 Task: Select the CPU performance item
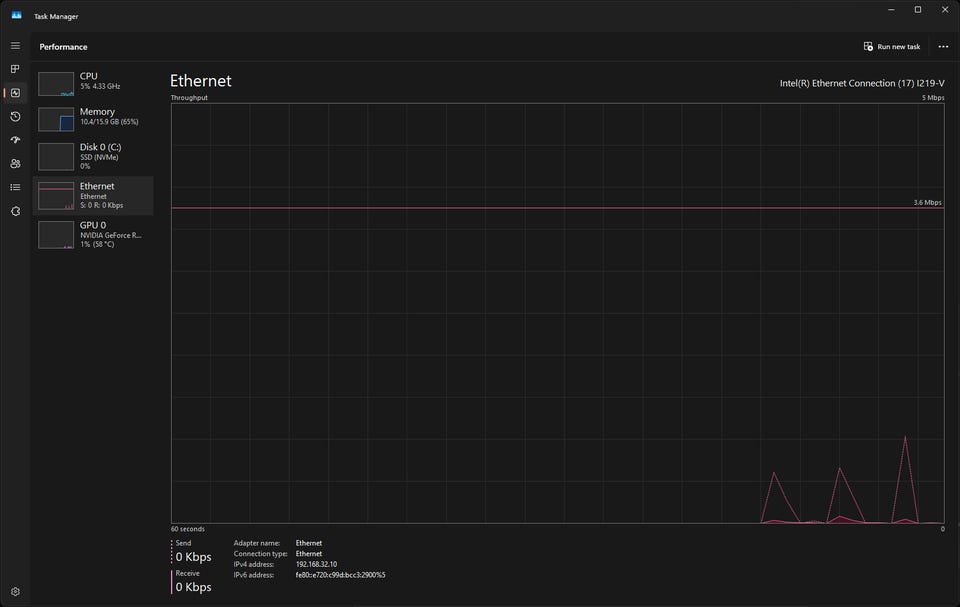click(x=93, y=83)
